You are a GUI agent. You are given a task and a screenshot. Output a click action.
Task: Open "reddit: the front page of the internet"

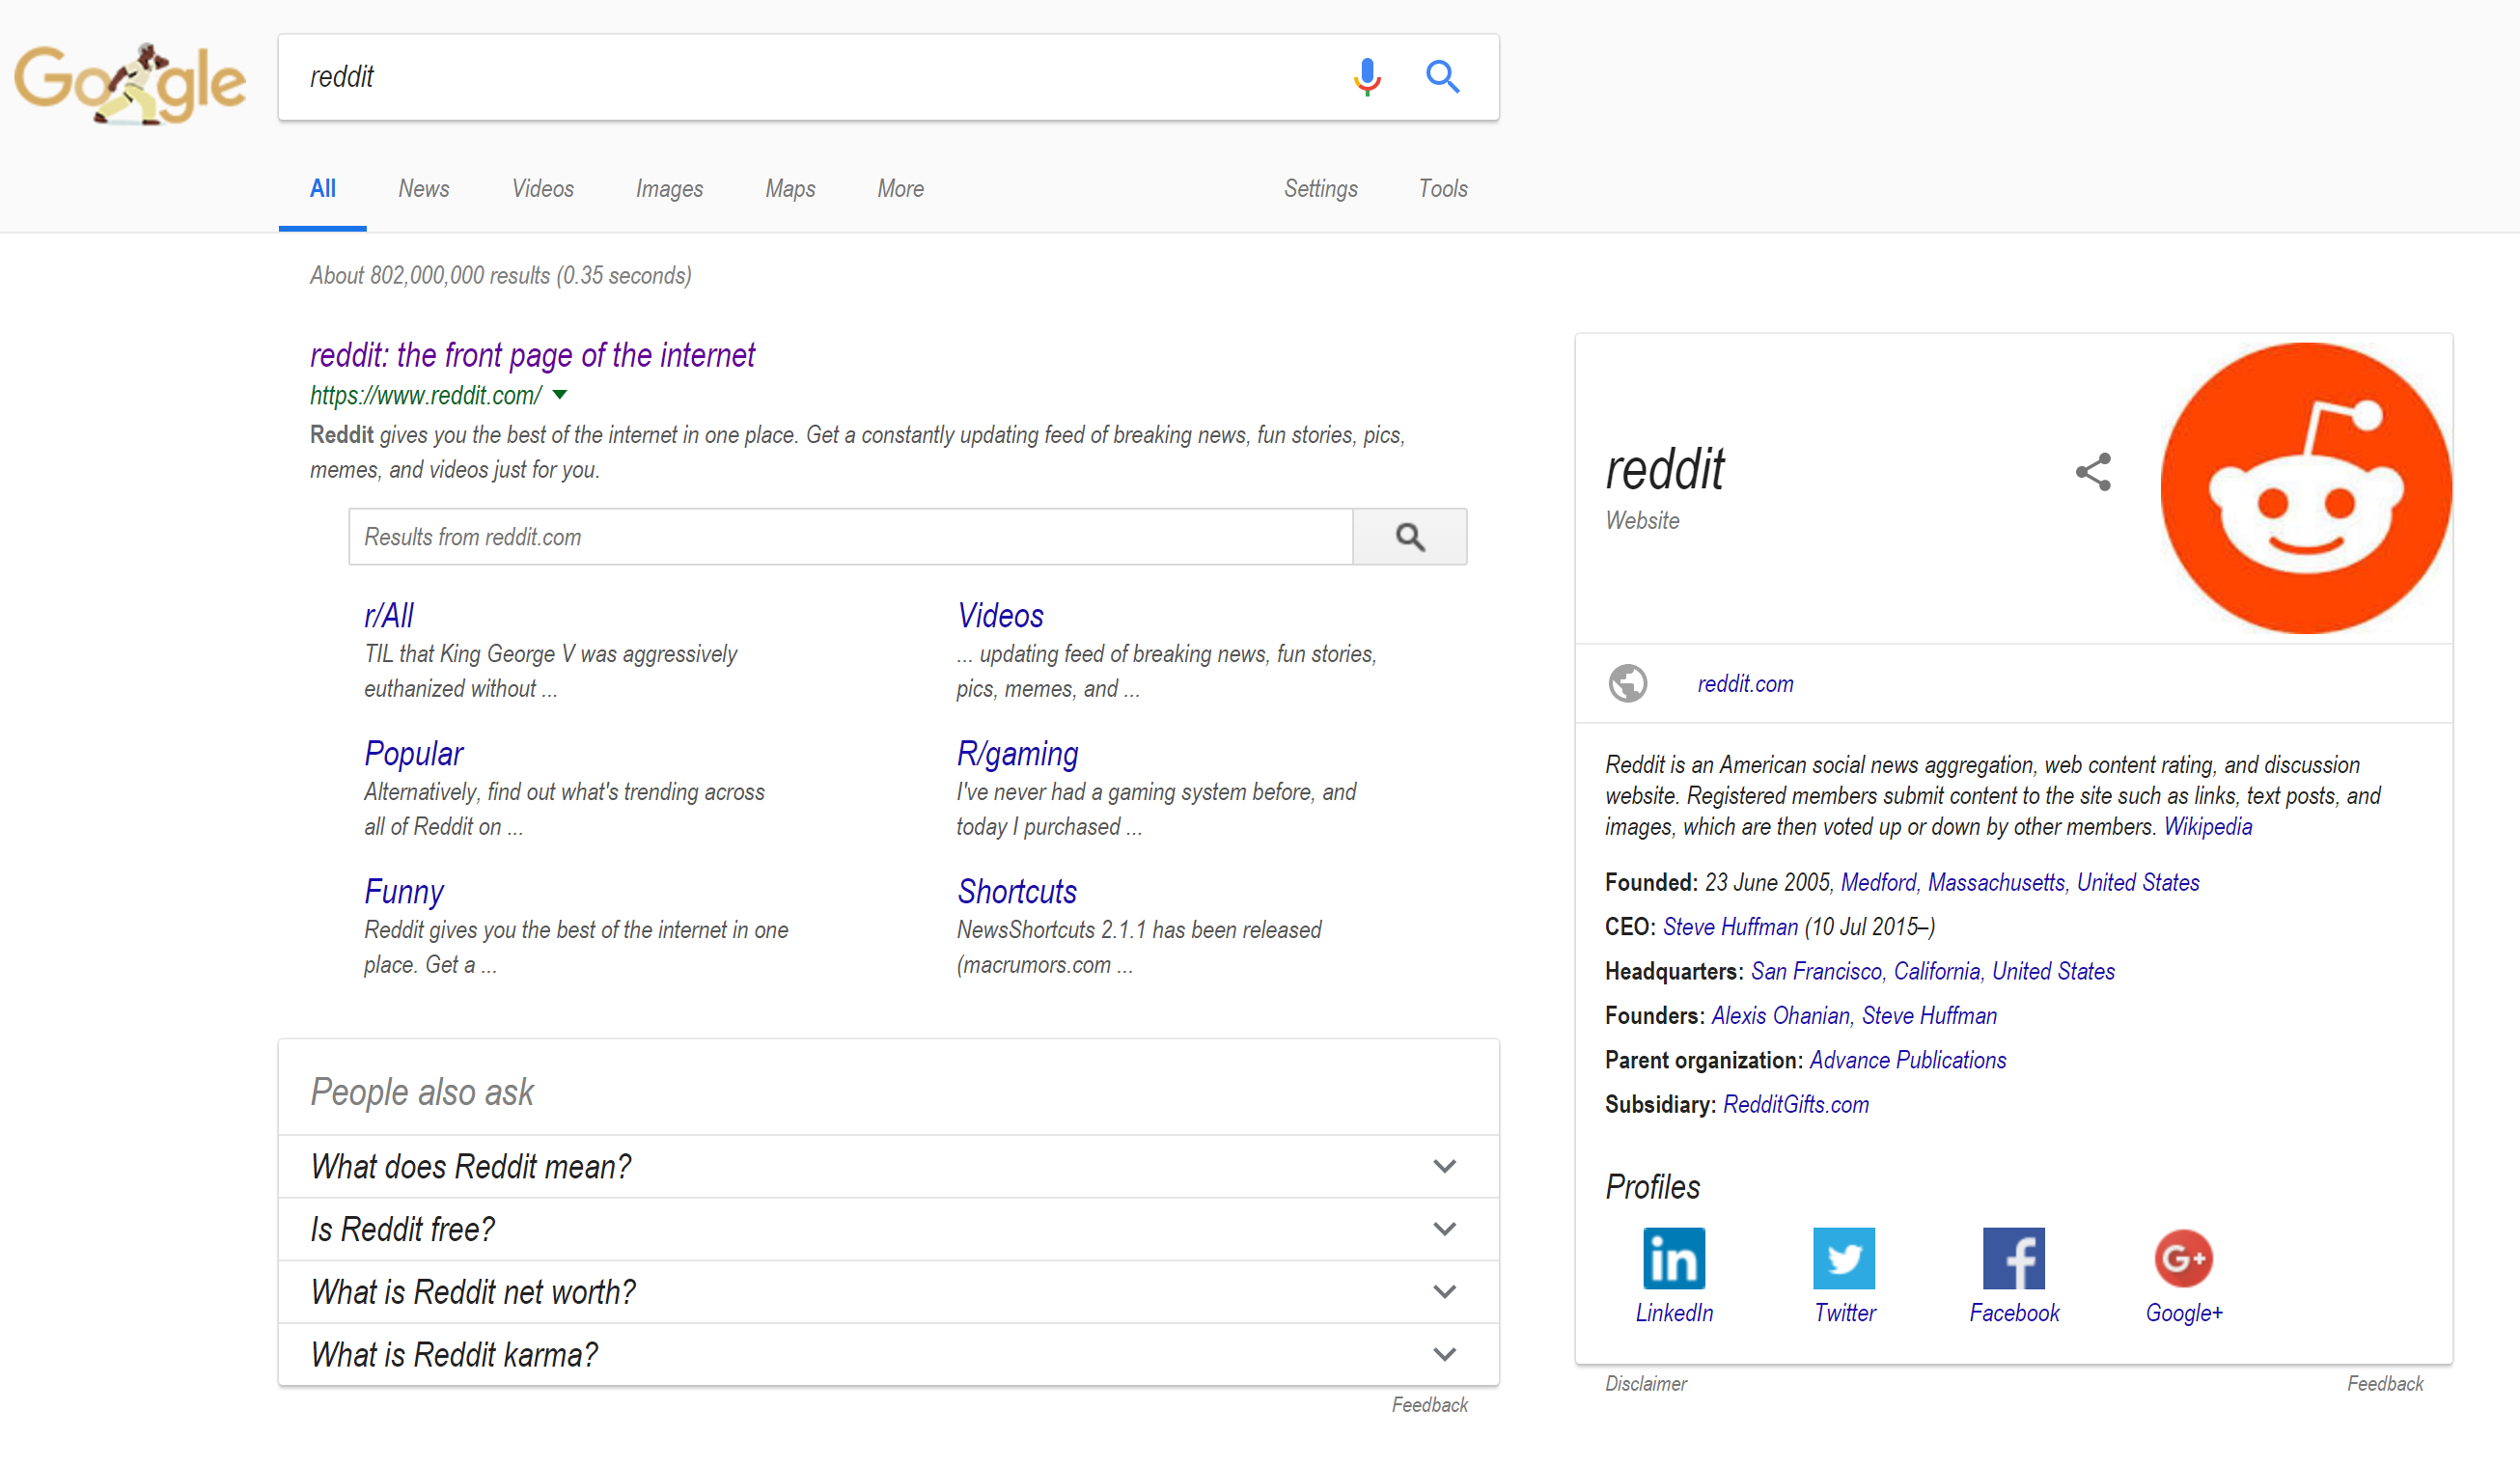tap(532, 355)
